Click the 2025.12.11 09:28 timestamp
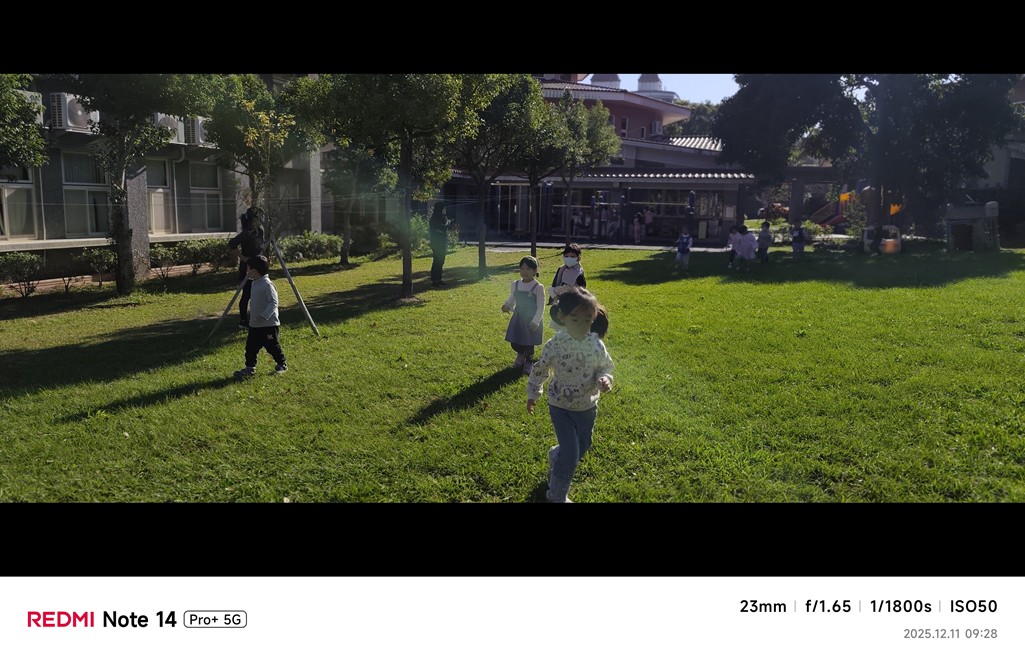1025x662 pixels. 950,633
